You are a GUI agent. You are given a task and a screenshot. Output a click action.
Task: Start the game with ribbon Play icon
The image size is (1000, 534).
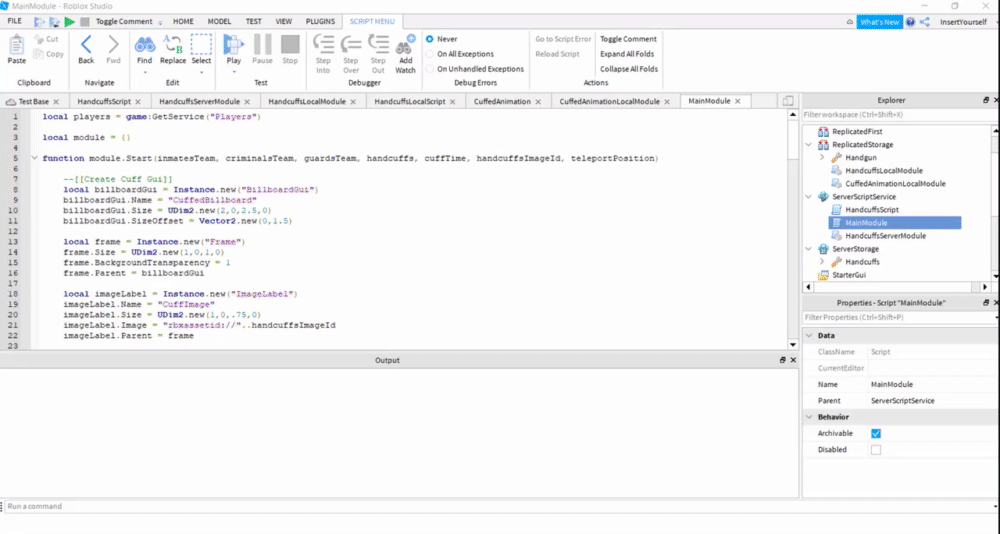coord(233,44)
